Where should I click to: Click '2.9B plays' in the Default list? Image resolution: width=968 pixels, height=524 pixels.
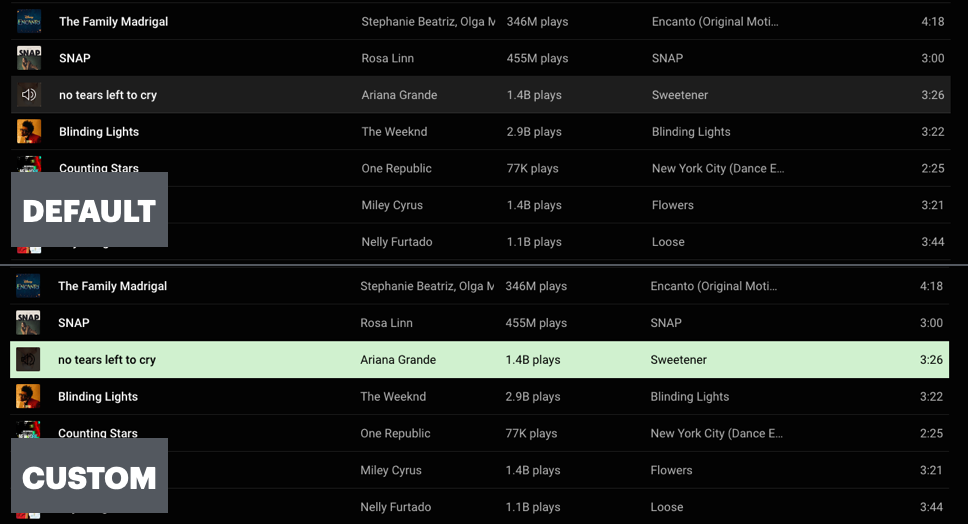tap(534, 131)
